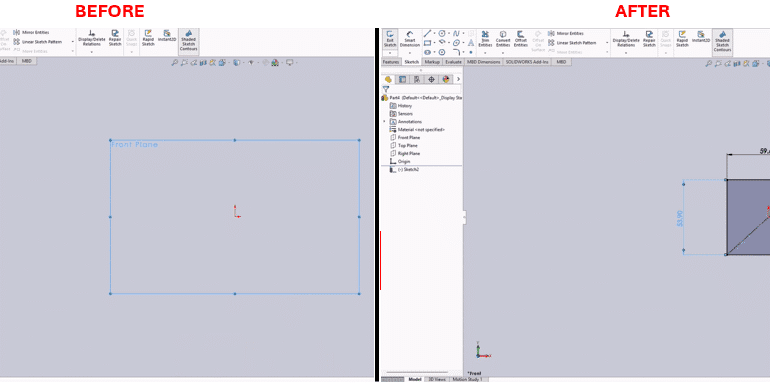
Task: Click Display/Delete Relations in BEFORE panel
Action: click(91, 38)
